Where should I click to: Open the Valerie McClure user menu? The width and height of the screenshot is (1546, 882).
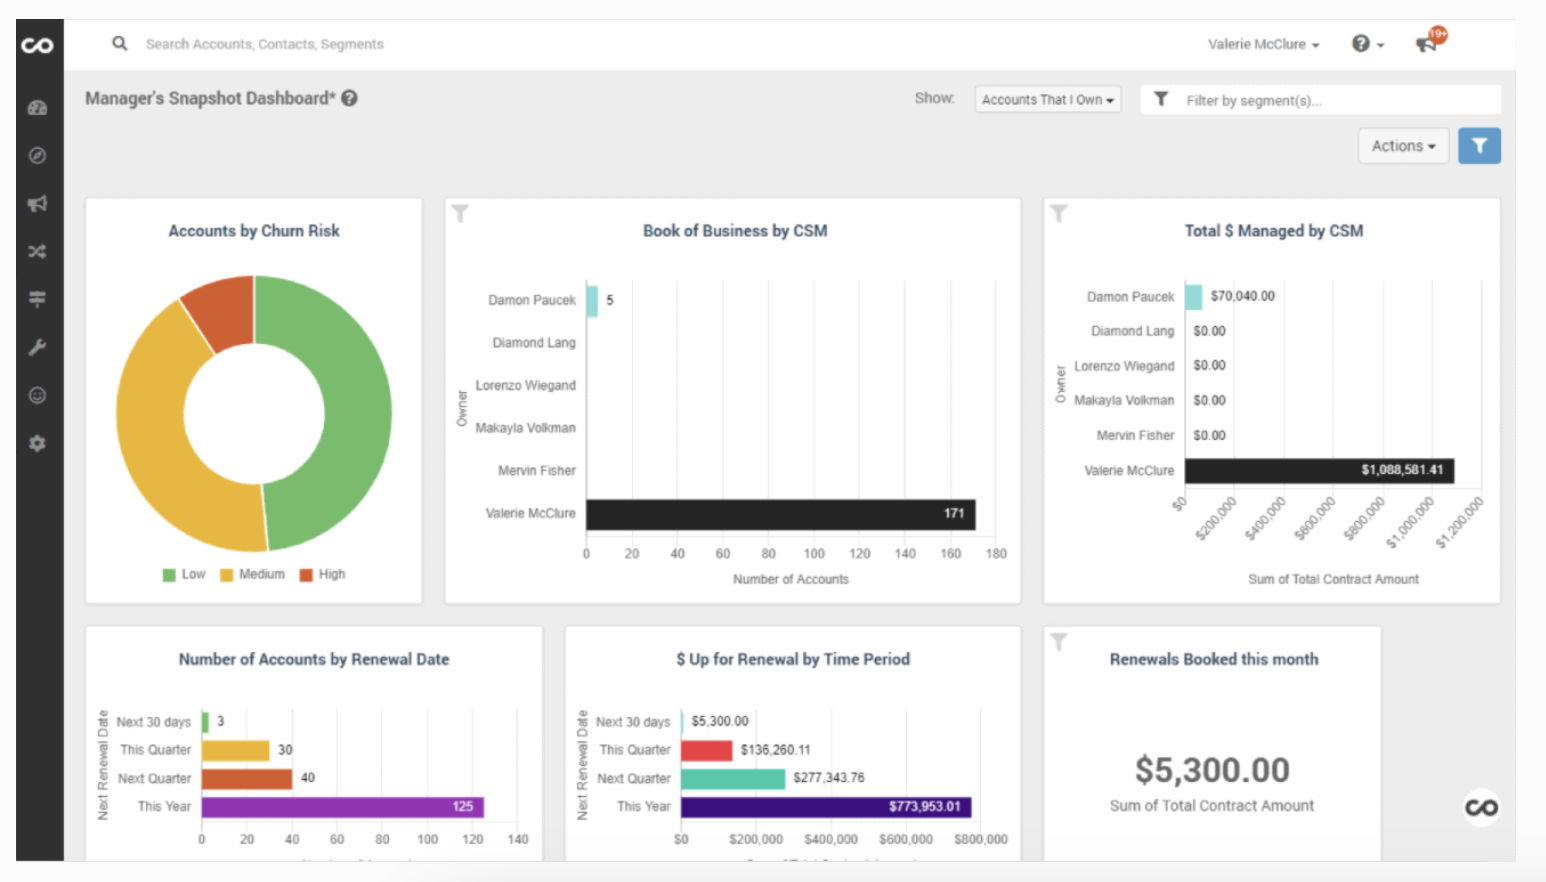click(1264, 44)
